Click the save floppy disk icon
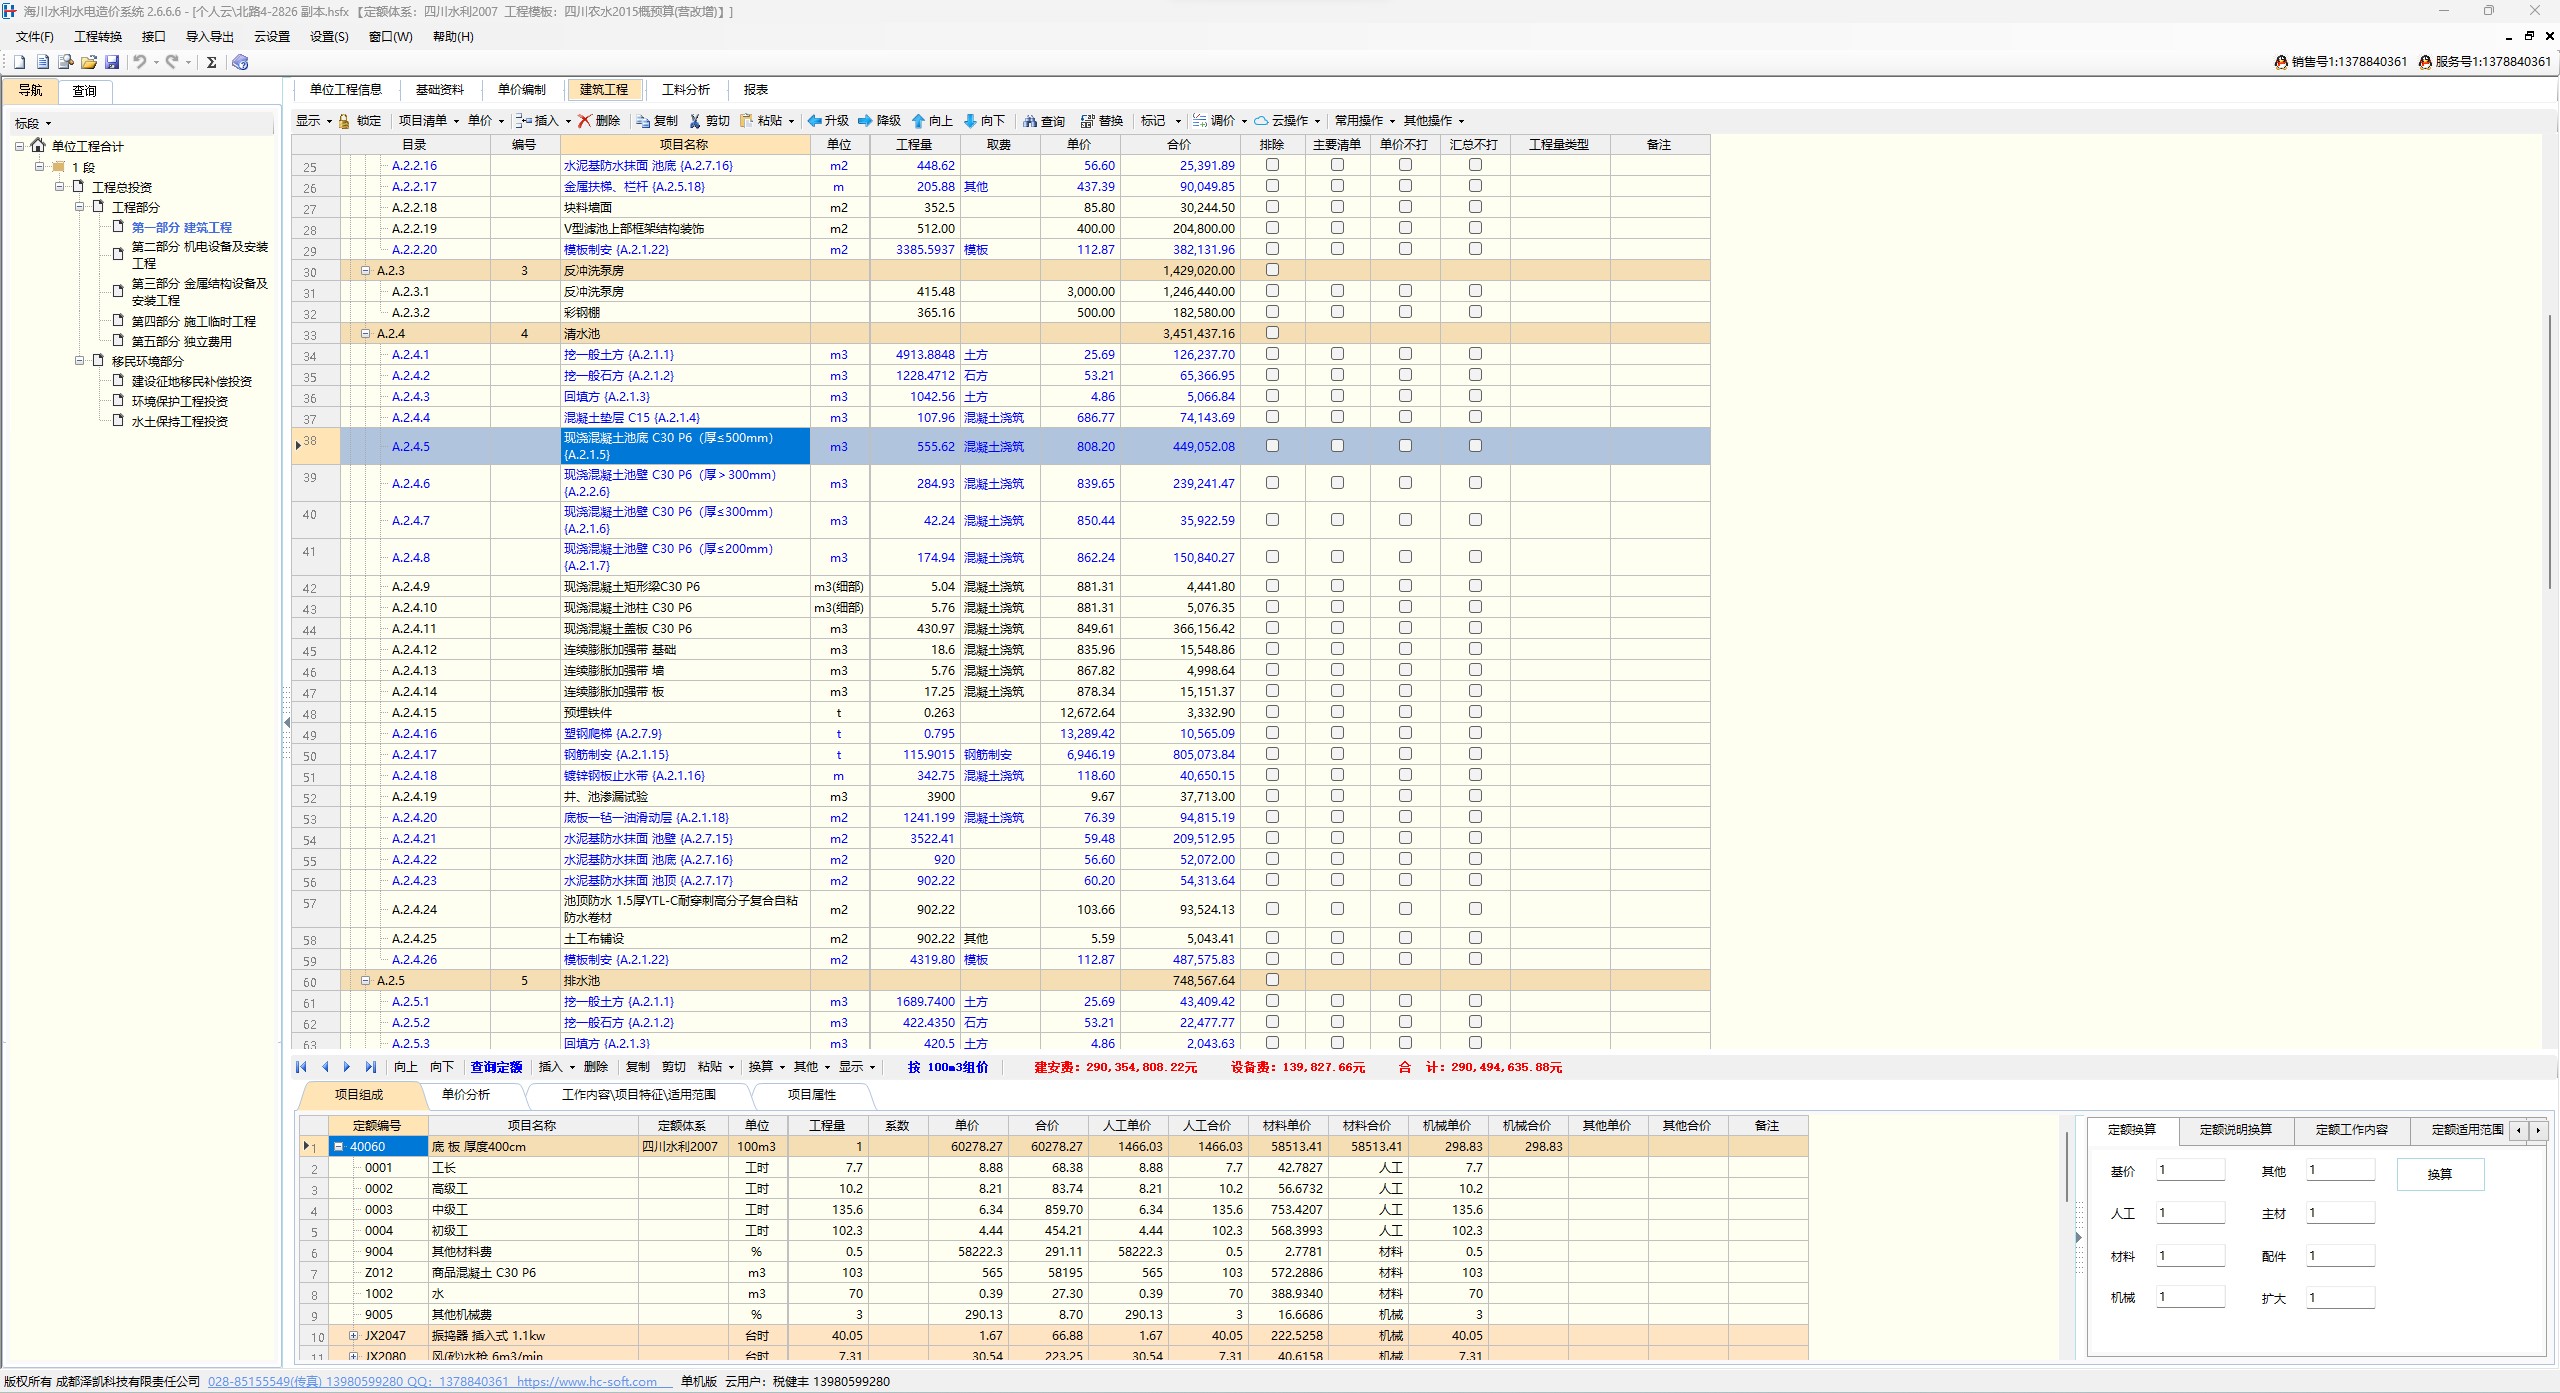 click(112, 62)
